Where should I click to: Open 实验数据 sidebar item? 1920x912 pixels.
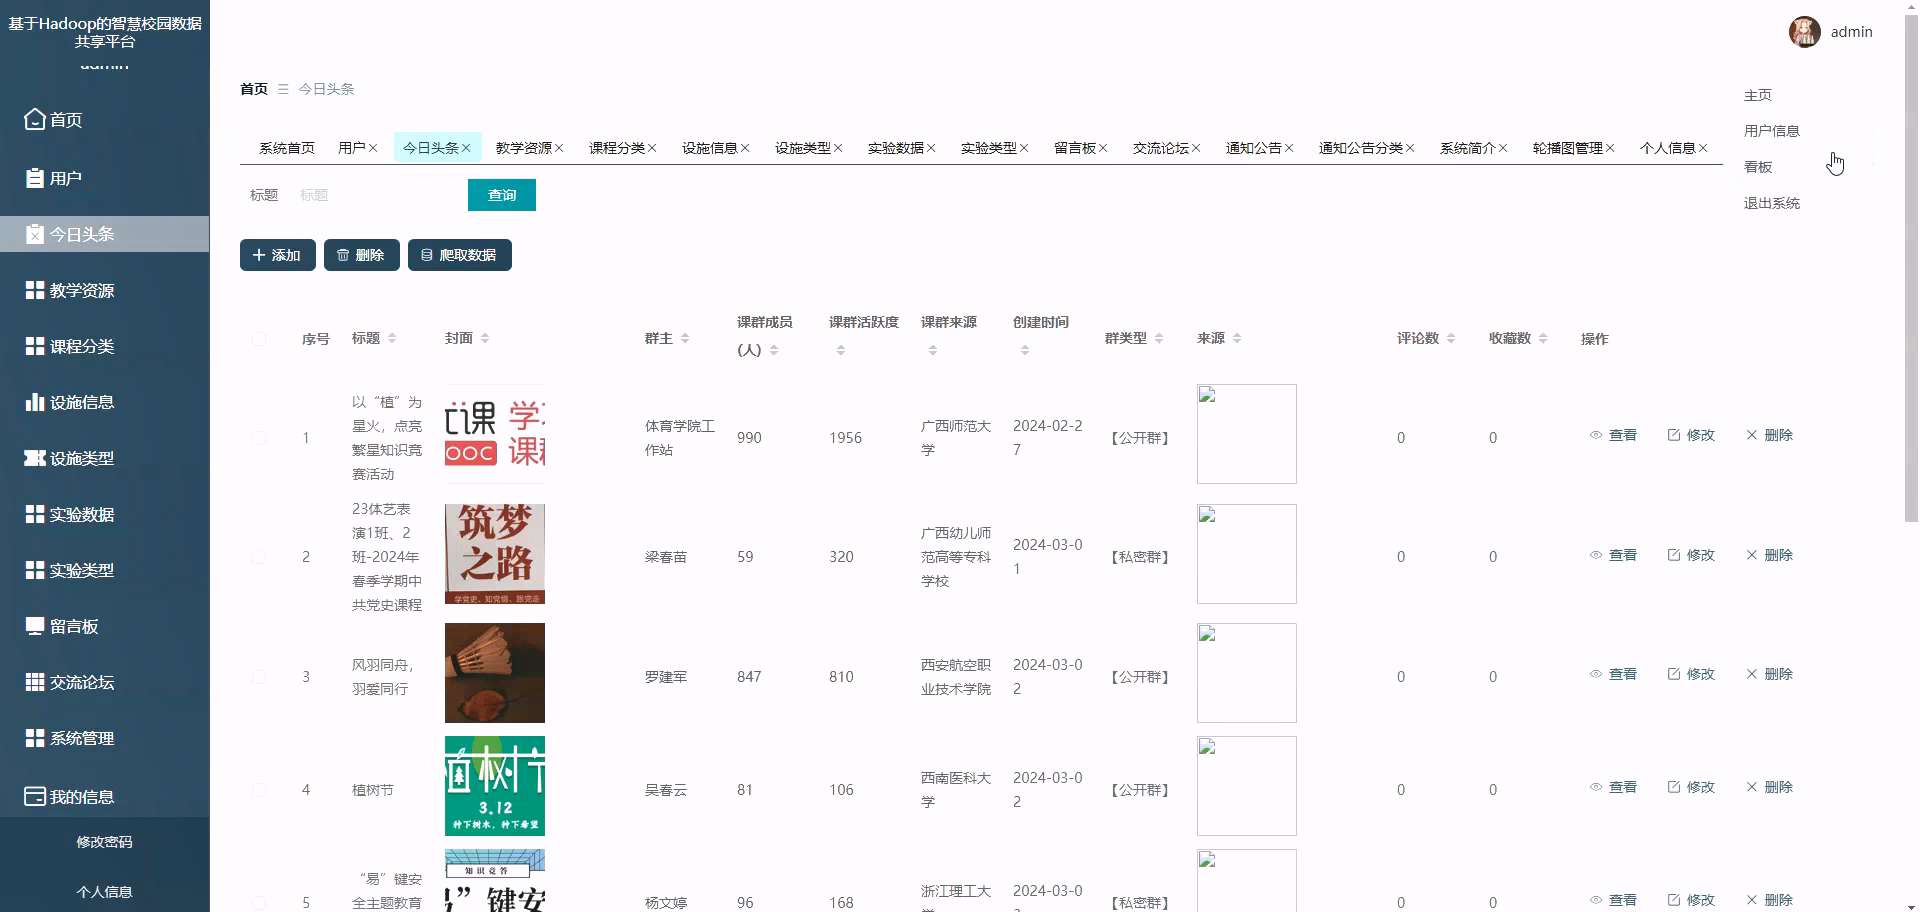click(104, 514)
